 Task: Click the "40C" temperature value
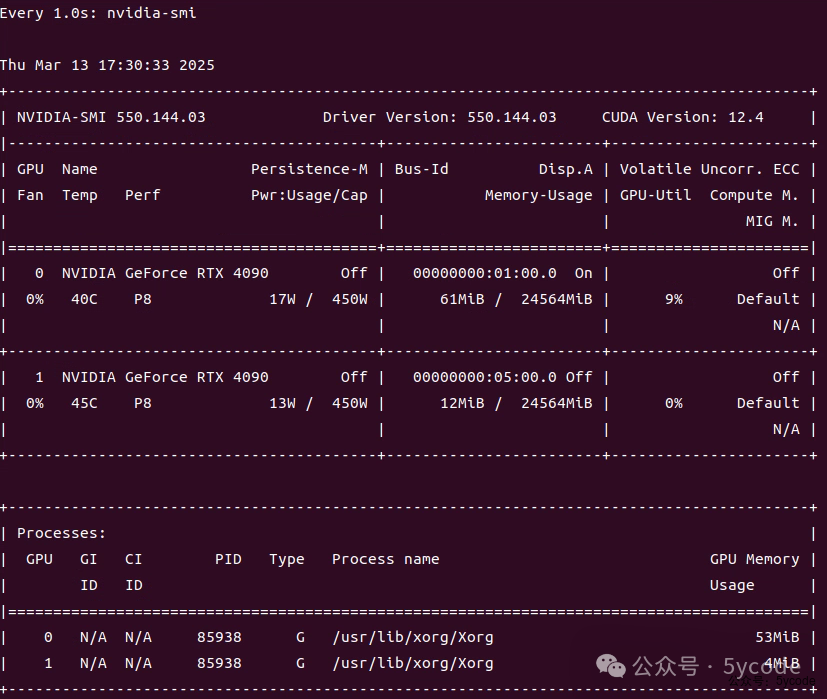point(84,299)
